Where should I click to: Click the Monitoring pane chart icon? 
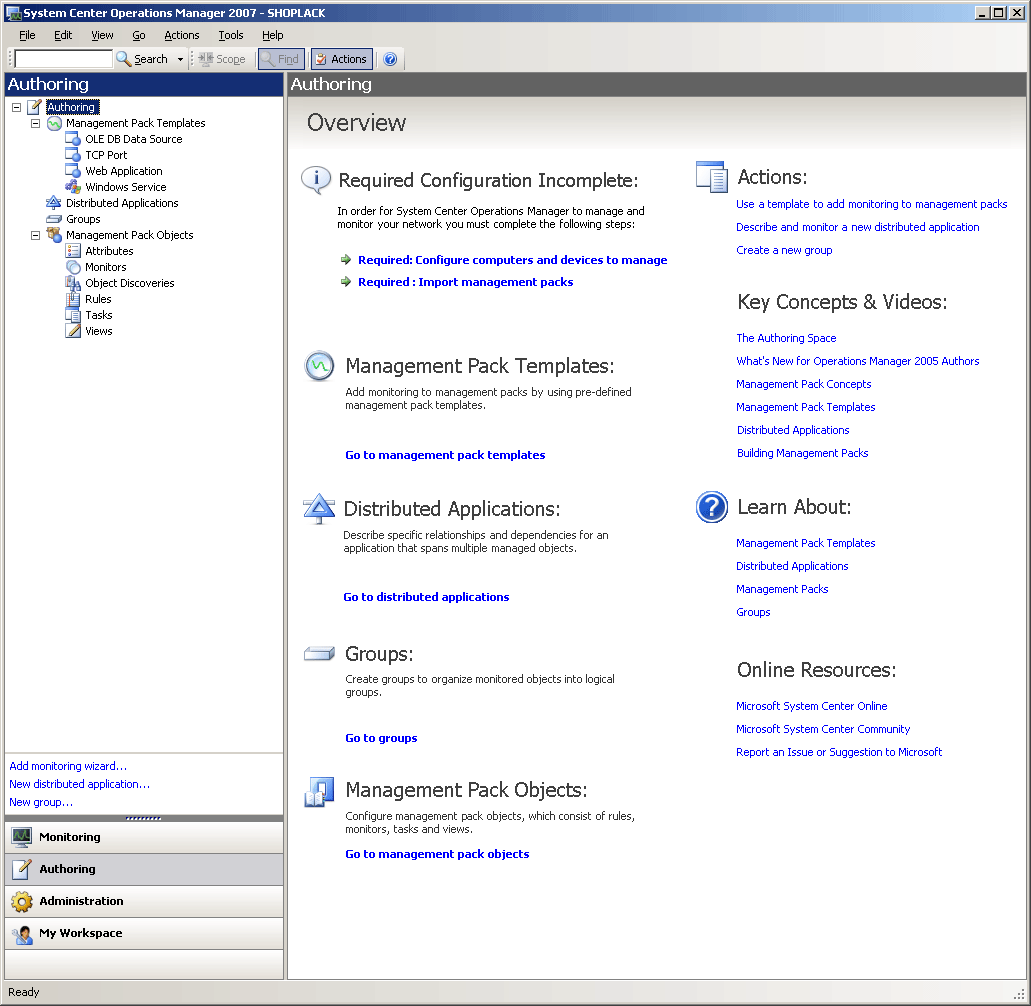point(22,837)
